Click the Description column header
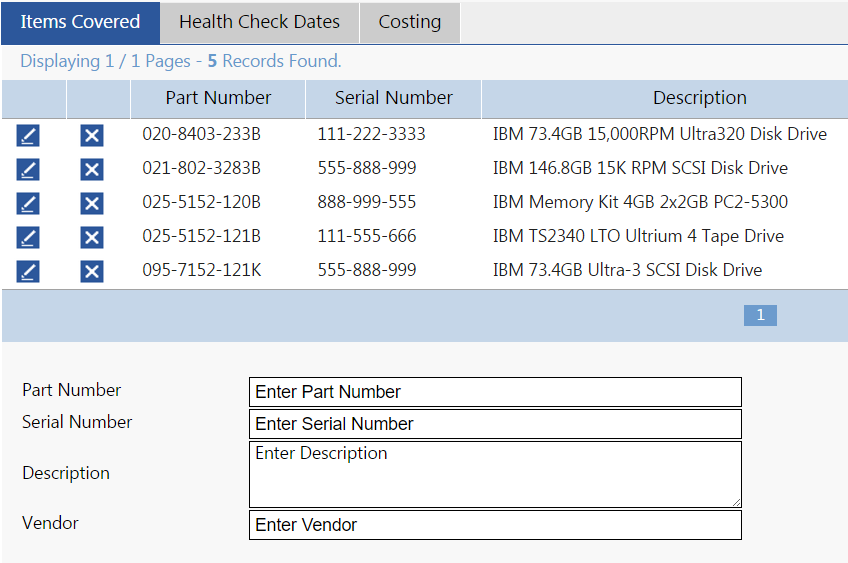848x563 pixels. tap(699, 98)
